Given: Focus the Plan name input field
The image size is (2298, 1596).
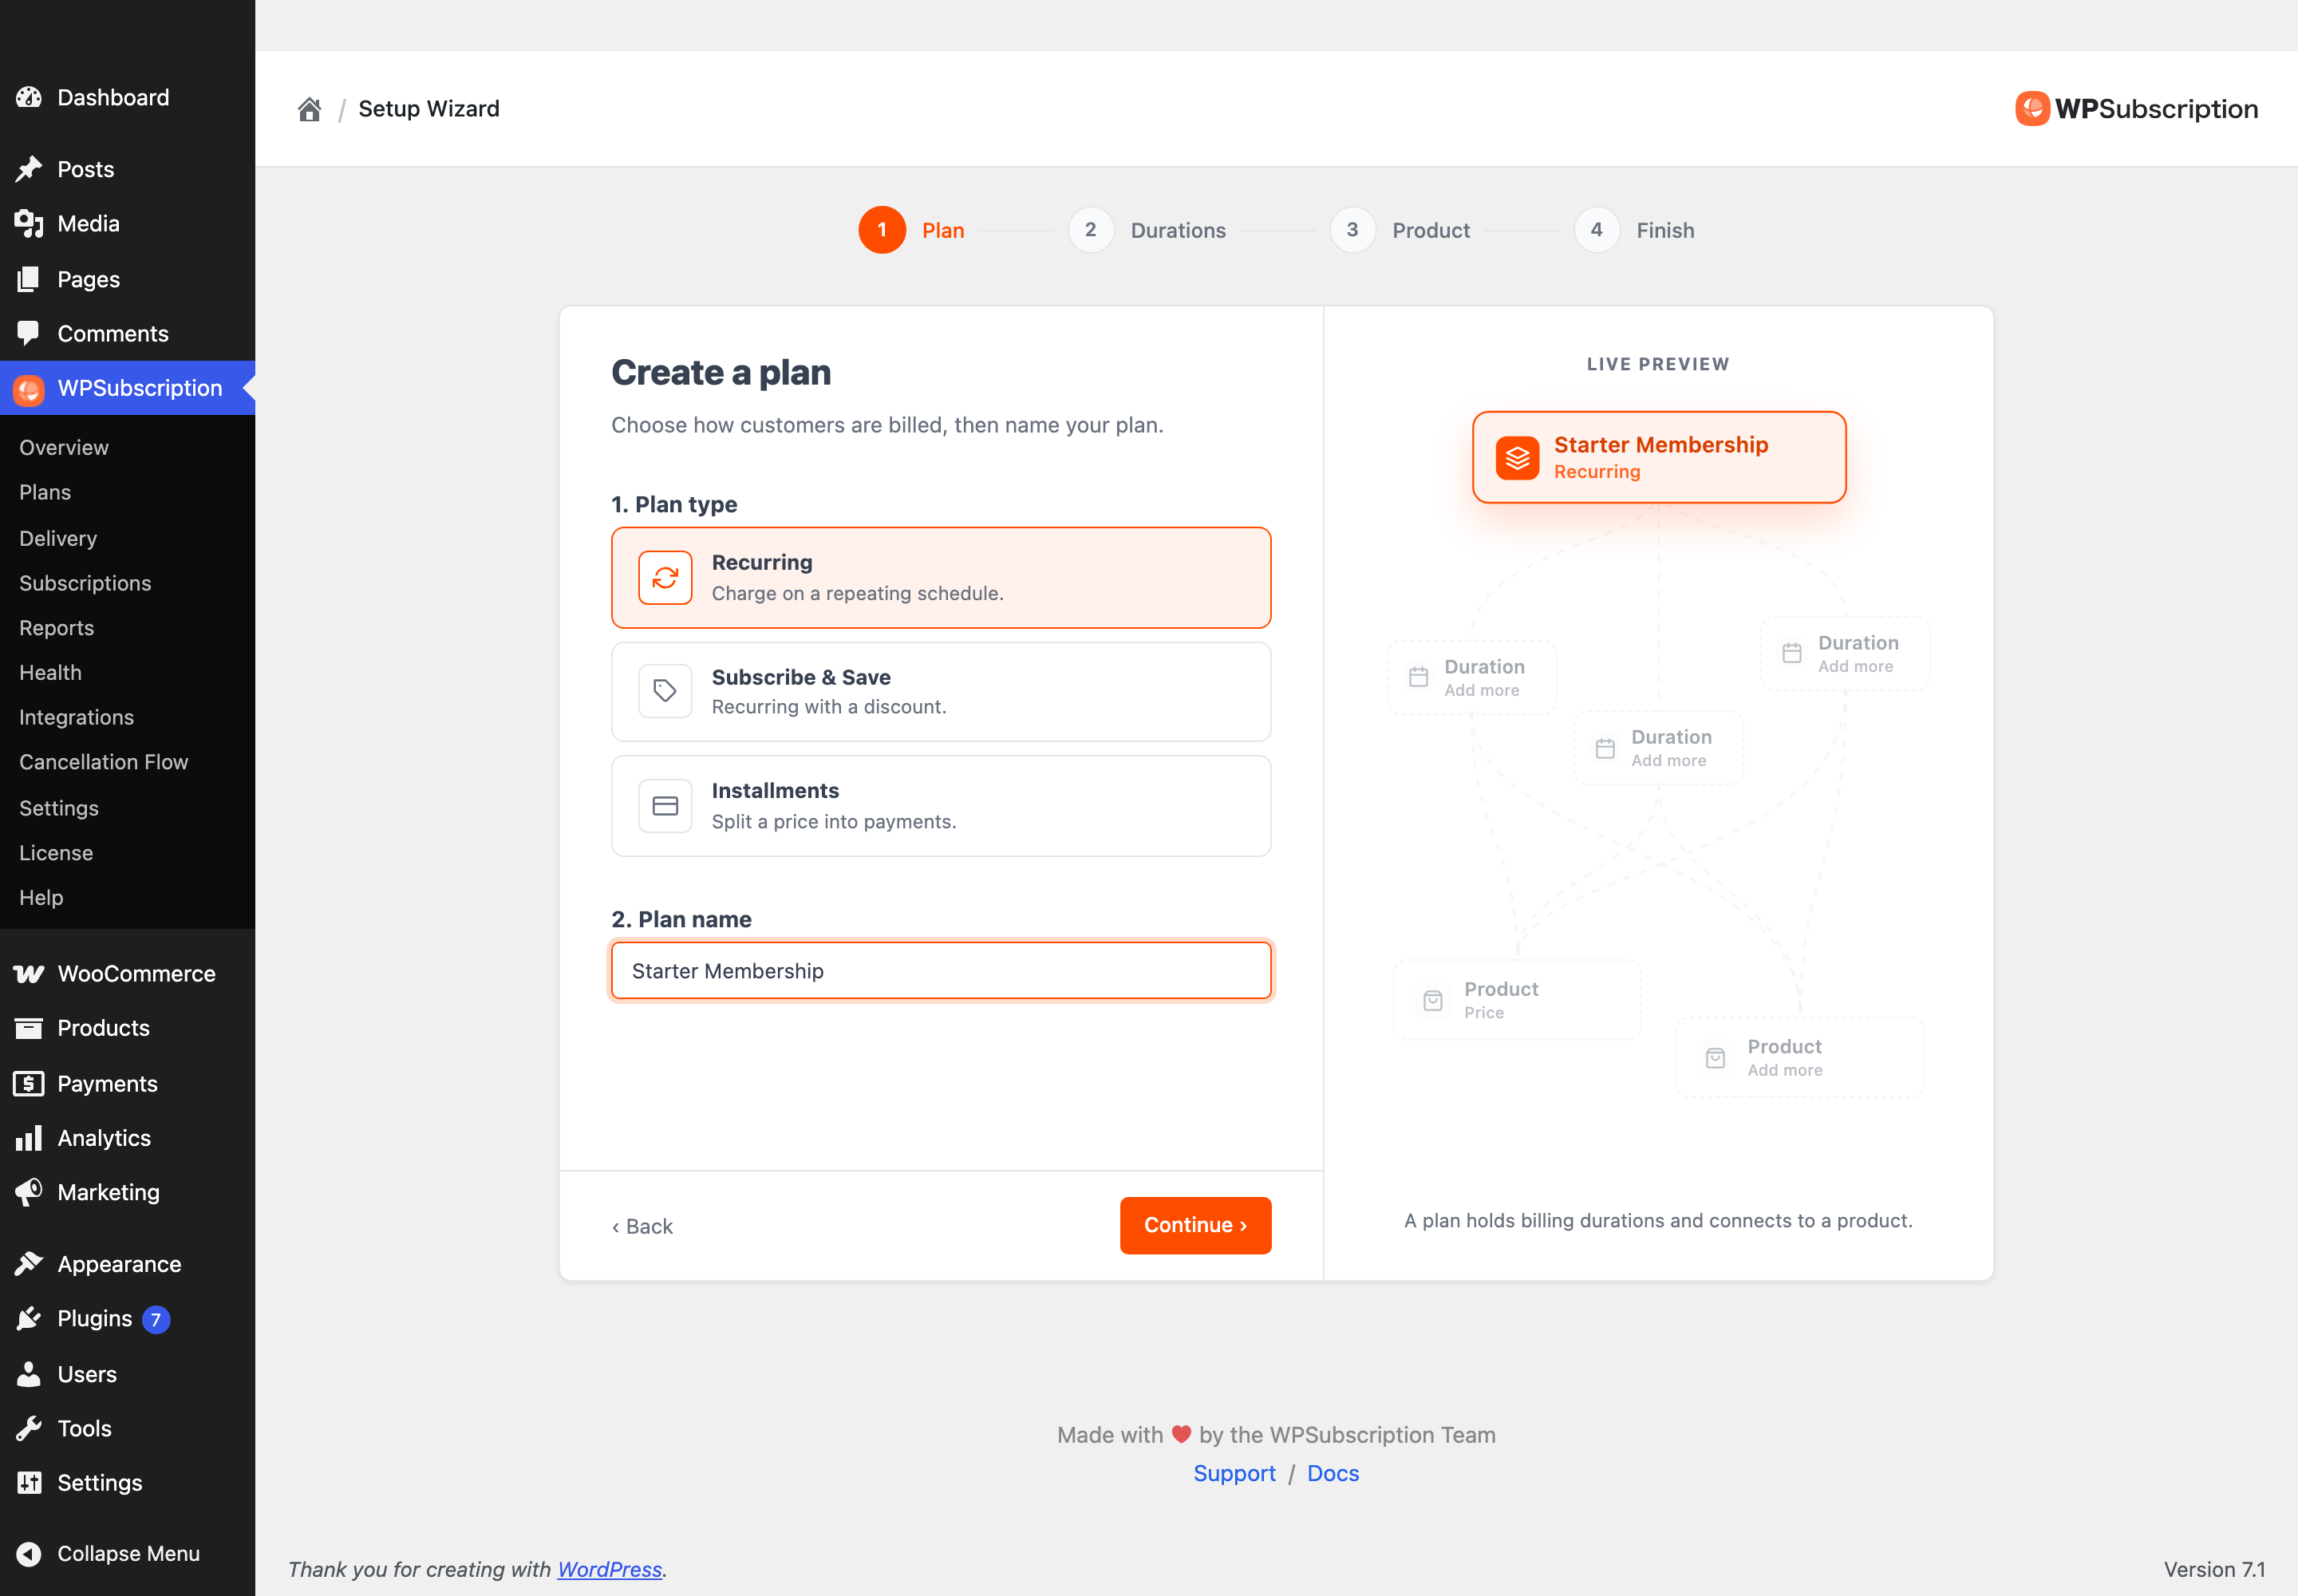Looking at the screenshot, I should [941, 971].
